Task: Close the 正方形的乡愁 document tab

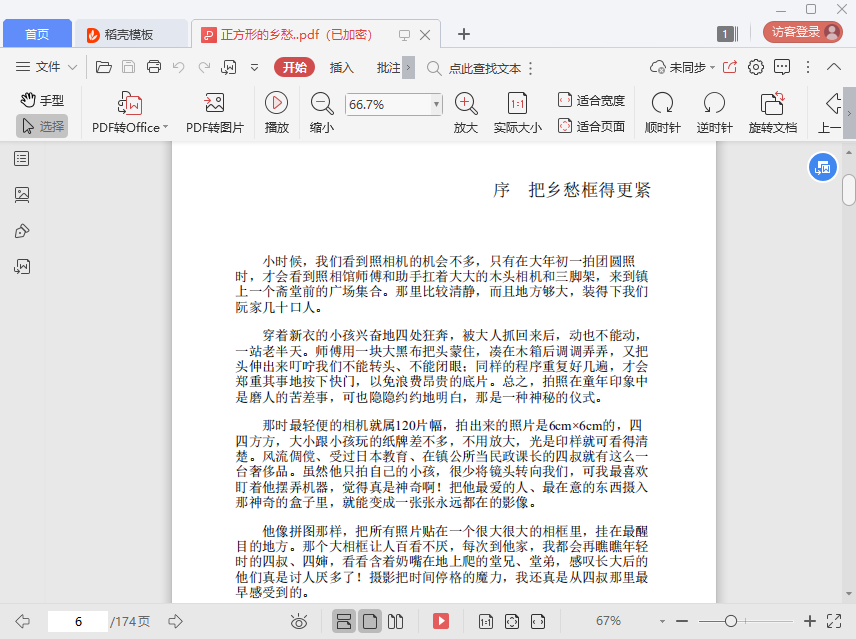Action: [x=425, y=35]
